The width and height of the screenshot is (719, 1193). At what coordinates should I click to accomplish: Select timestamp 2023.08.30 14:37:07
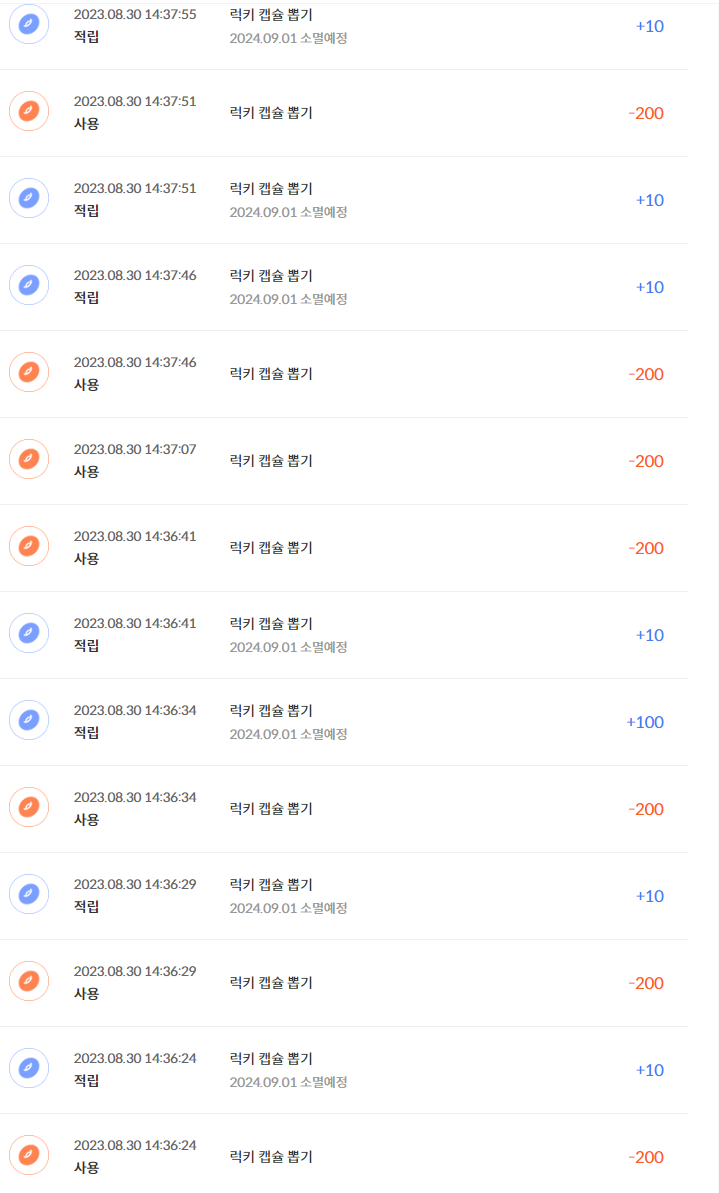(135, 449)
